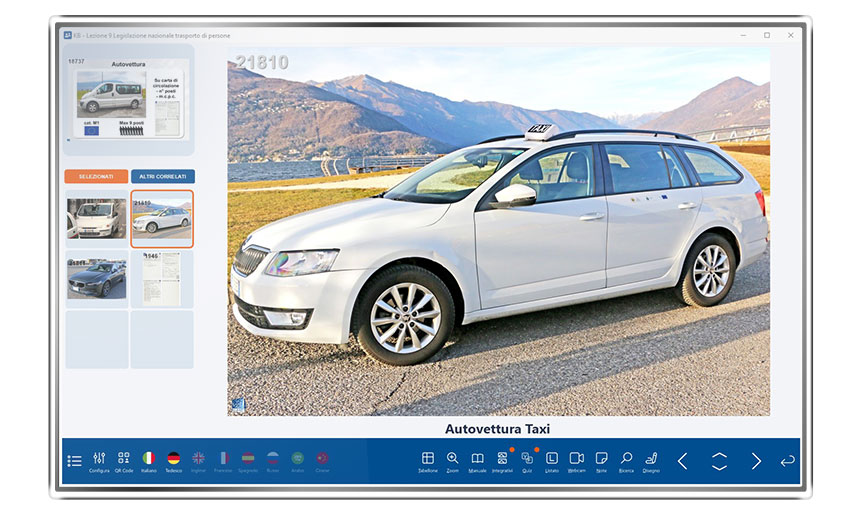Open the list menu icon in toolbar
850x513 pixels.
click(74, 461)
